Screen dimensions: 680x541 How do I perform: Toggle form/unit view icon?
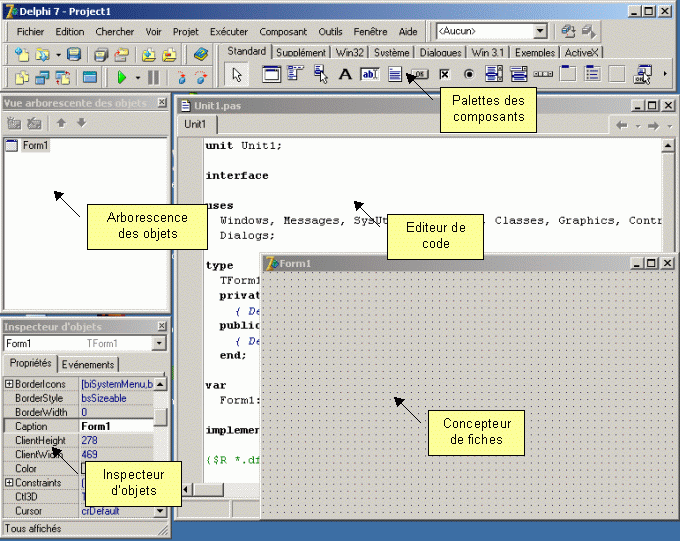point(62,78)
